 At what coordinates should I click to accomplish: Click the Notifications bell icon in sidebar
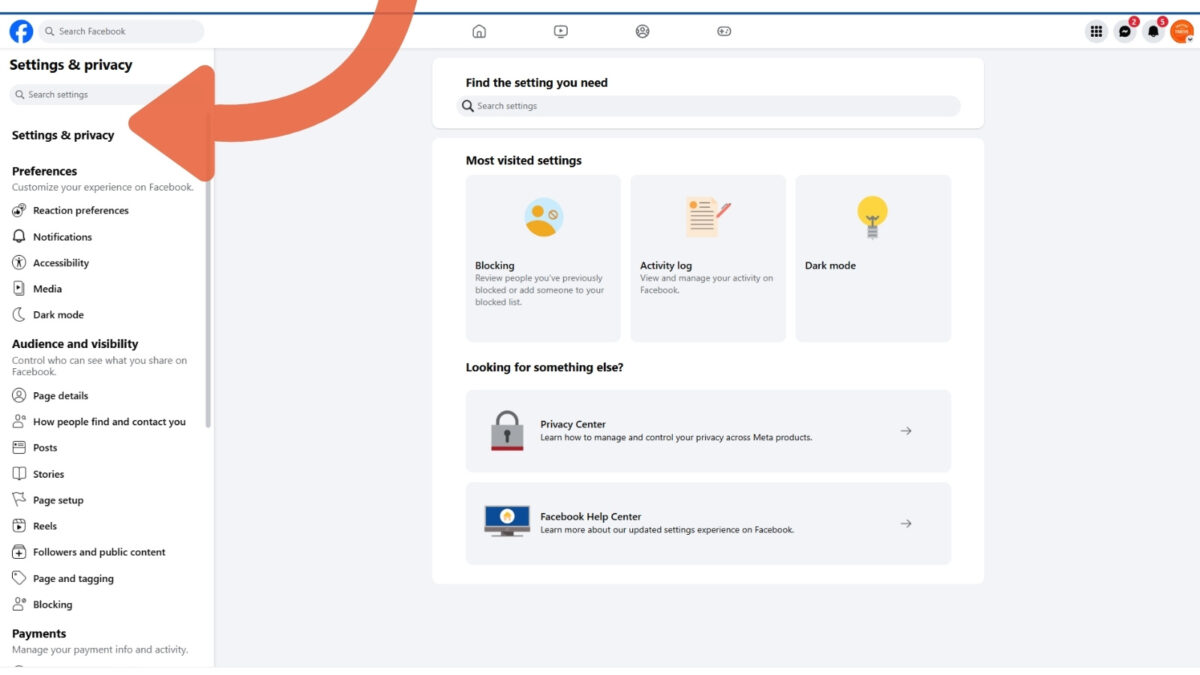pyautogui.click(x=19, y=237)
